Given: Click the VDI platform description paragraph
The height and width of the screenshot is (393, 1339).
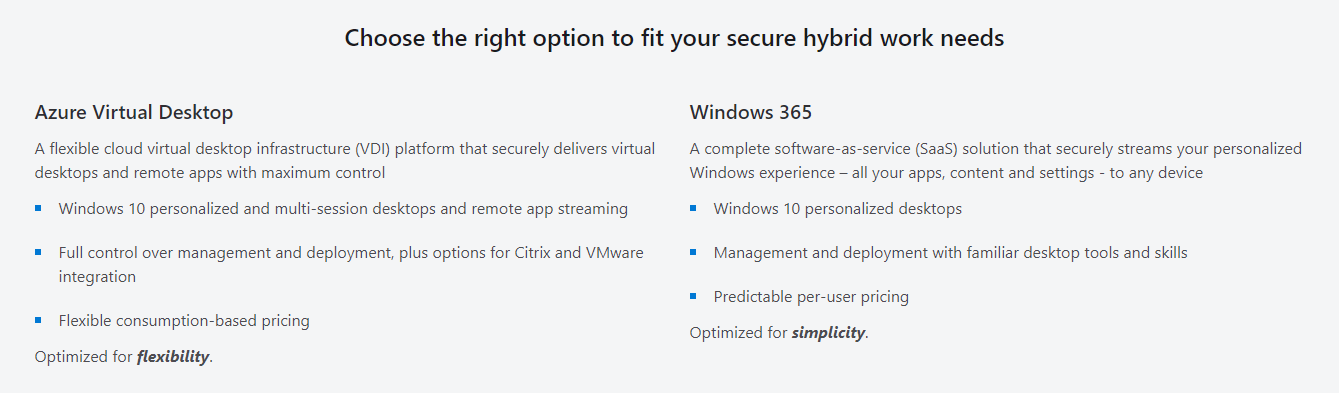Looking at the screenshot, I should 345,160.
